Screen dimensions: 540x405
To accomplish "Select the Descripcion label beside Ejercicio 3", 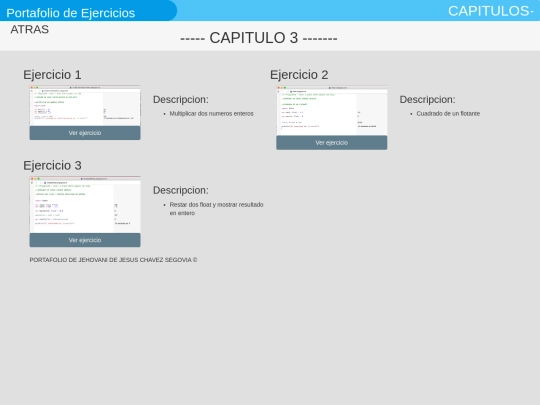I will 181,190.
